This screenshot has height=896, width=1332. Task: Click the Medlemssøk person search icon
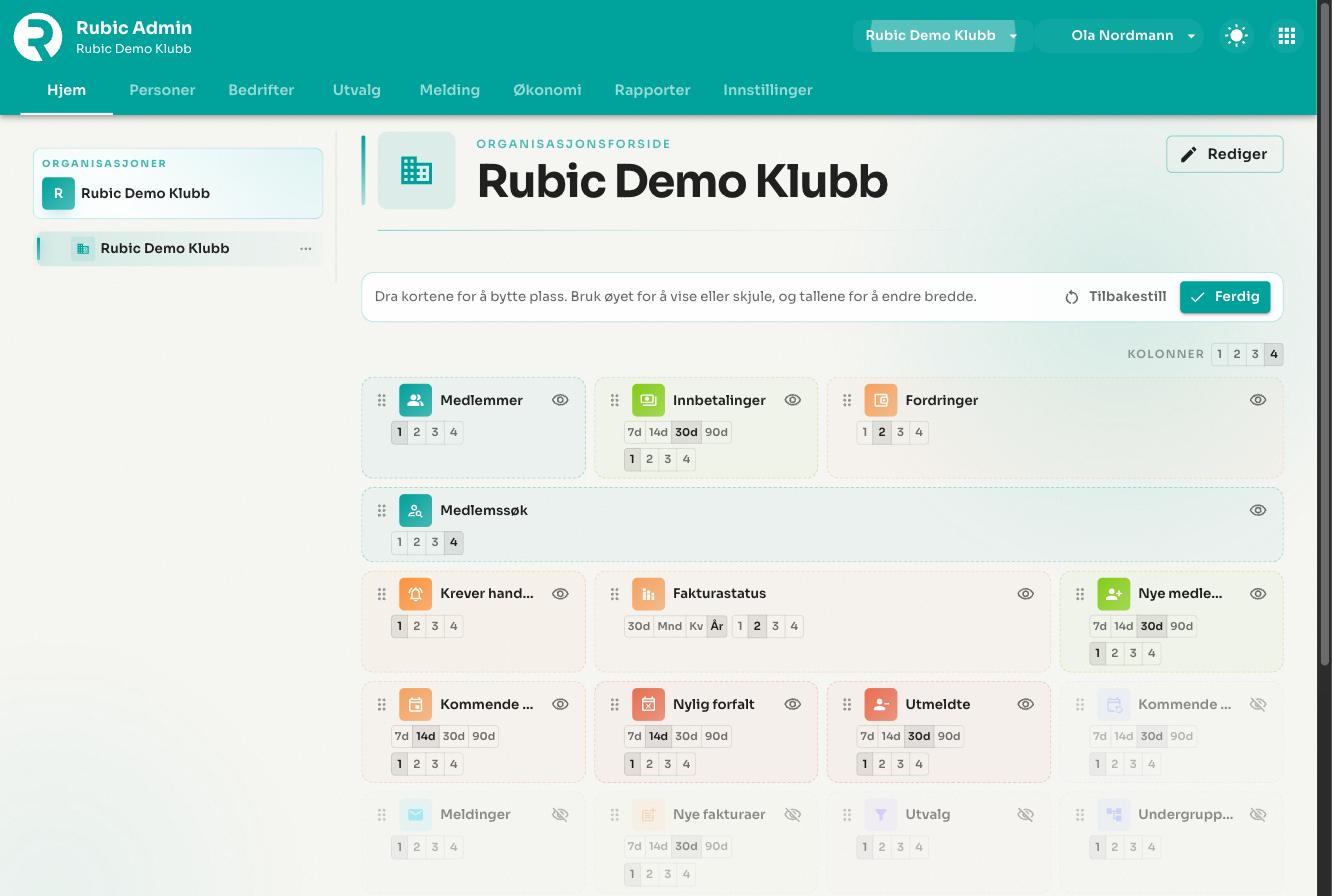[415, 510]
